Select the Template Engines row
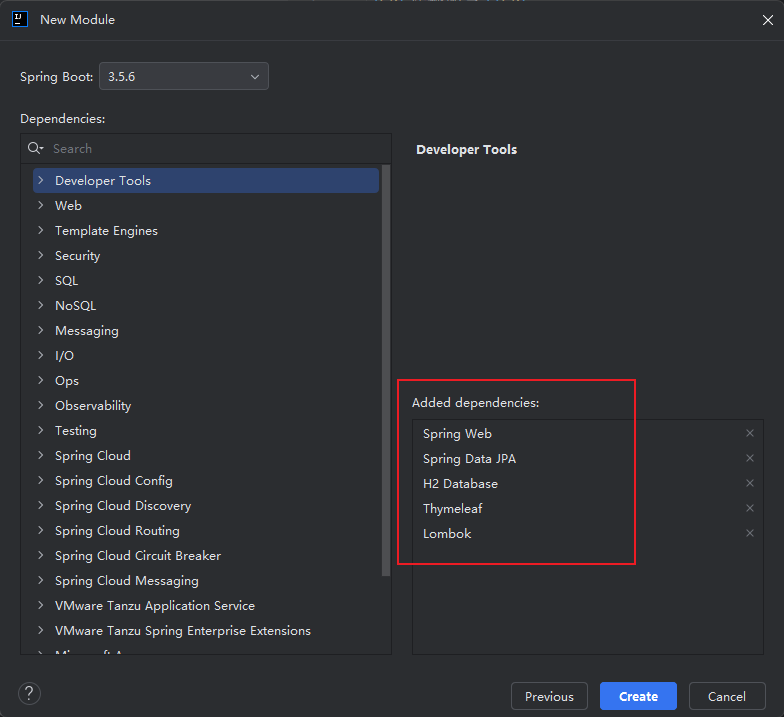The width and height of the screenshot is (784, 717). coord(206,230)
